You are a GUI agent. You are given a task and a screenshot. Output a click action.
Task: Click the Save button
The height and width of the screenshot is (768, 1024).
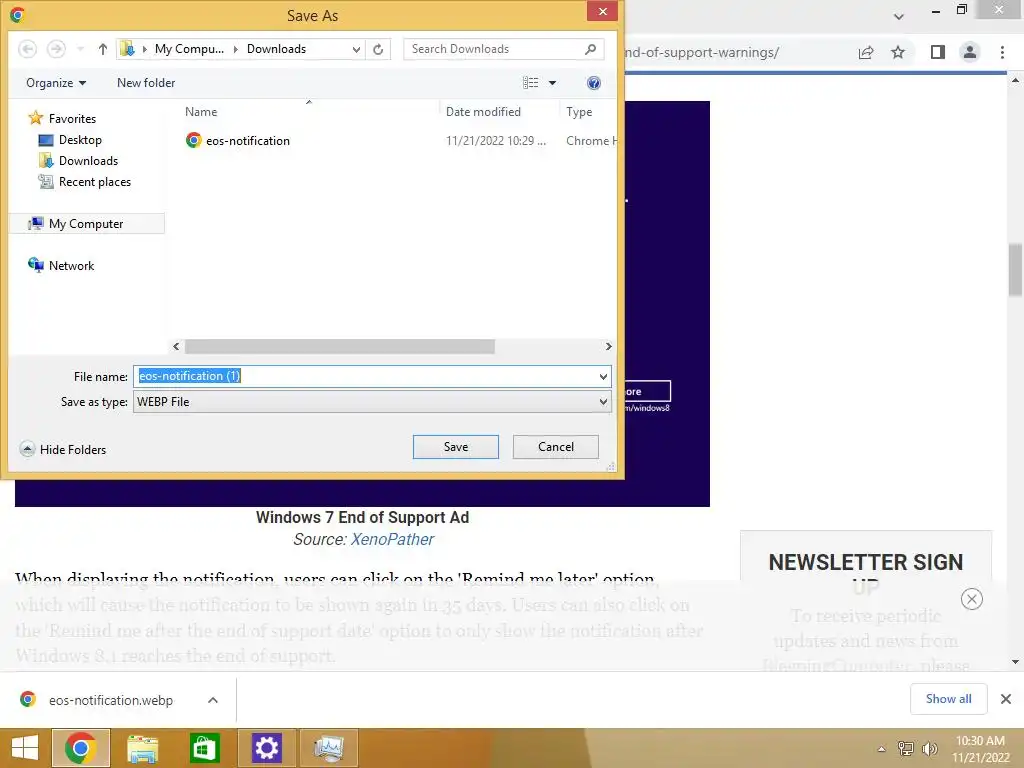point(456,447)
